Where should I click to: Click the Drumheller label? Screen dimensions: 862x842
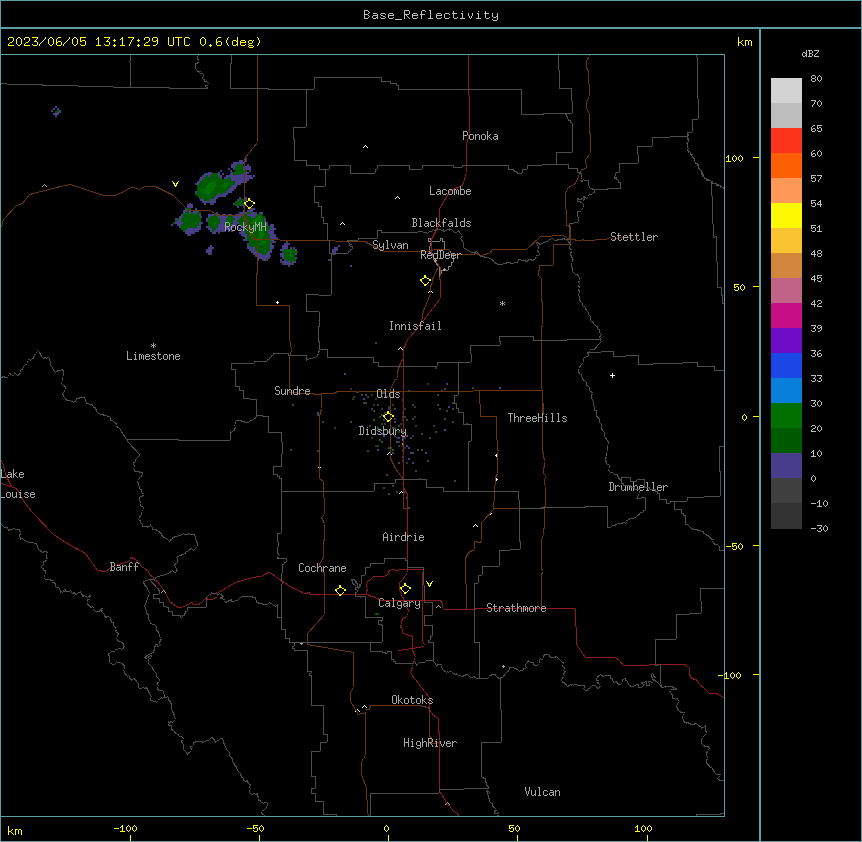(638, 487)
